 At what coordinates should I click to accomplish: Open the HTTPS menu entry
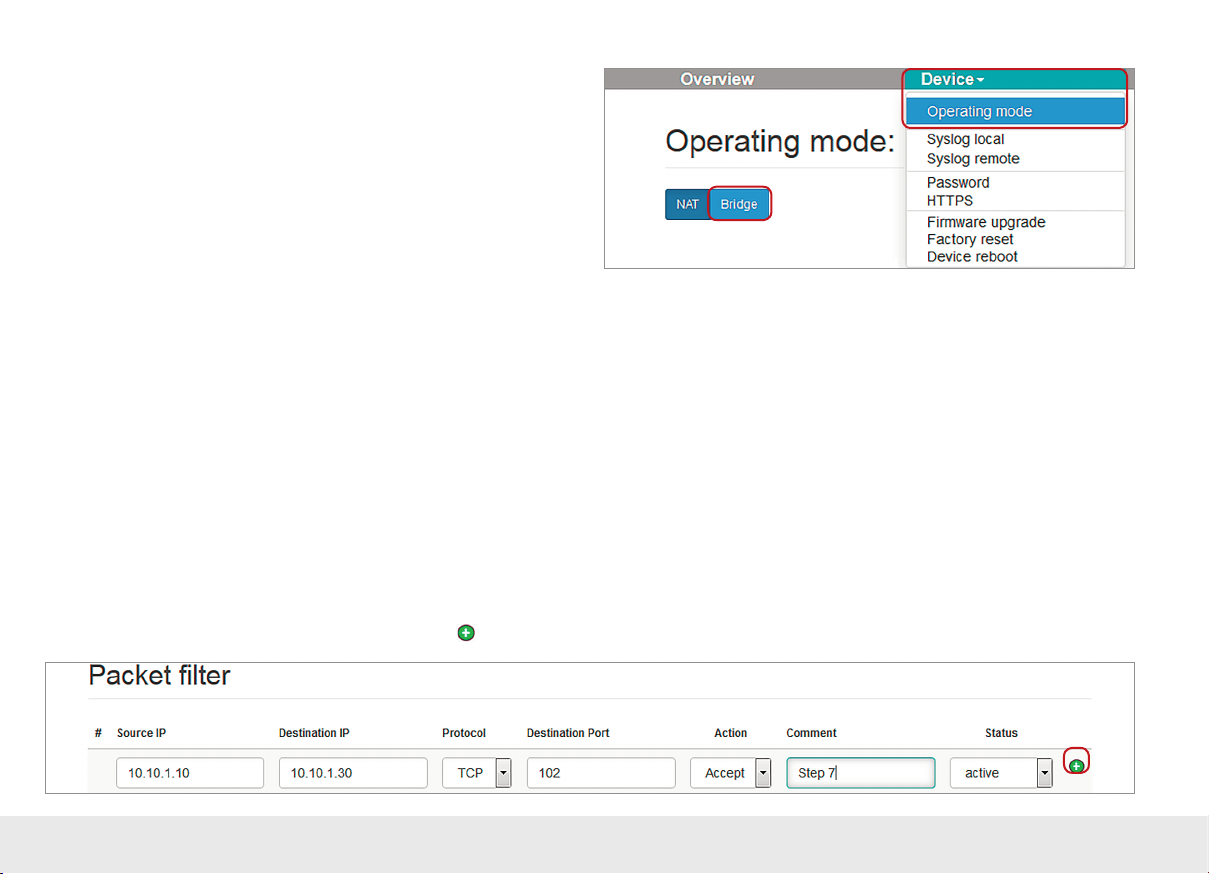point(950,201)
